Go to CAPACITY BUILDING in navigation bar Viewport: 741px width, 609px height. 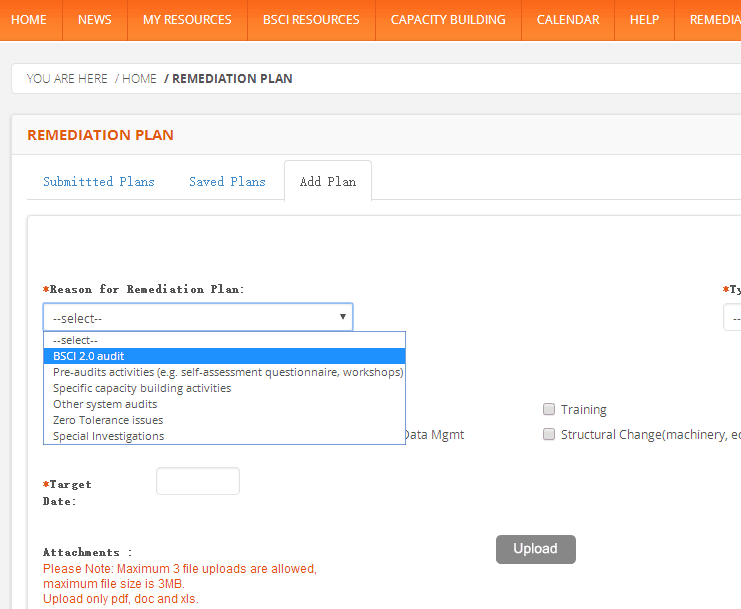[448, 20]
